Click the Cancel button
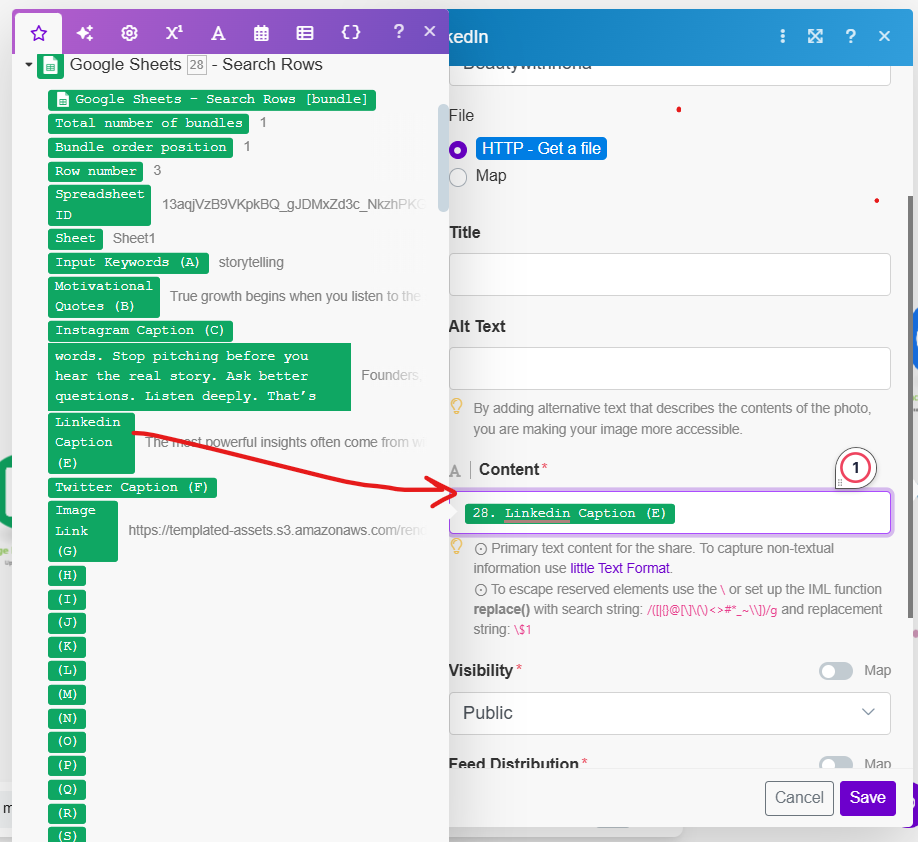The image size is (918, 842). coord(799,798)
